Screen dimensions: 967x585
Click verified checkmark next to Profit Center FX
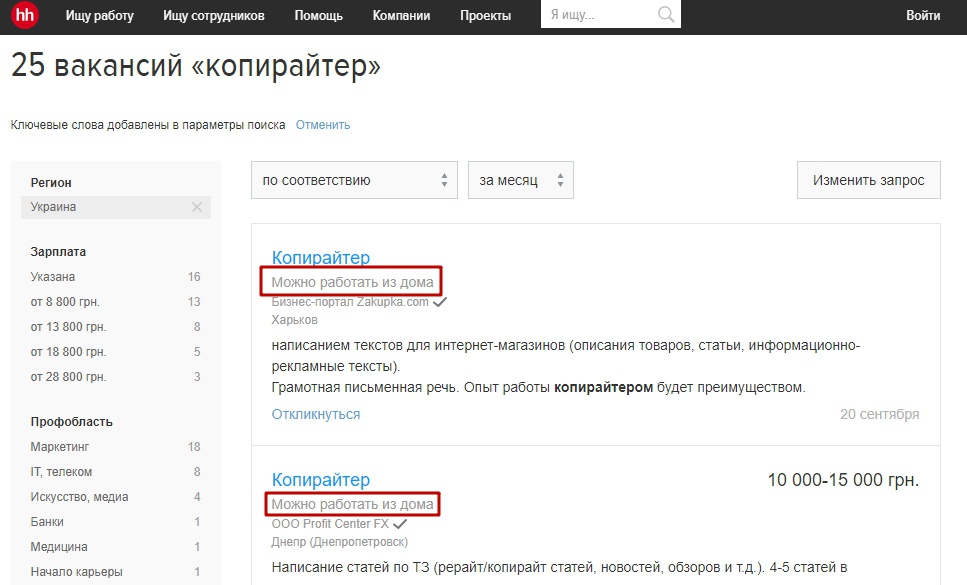400,523
